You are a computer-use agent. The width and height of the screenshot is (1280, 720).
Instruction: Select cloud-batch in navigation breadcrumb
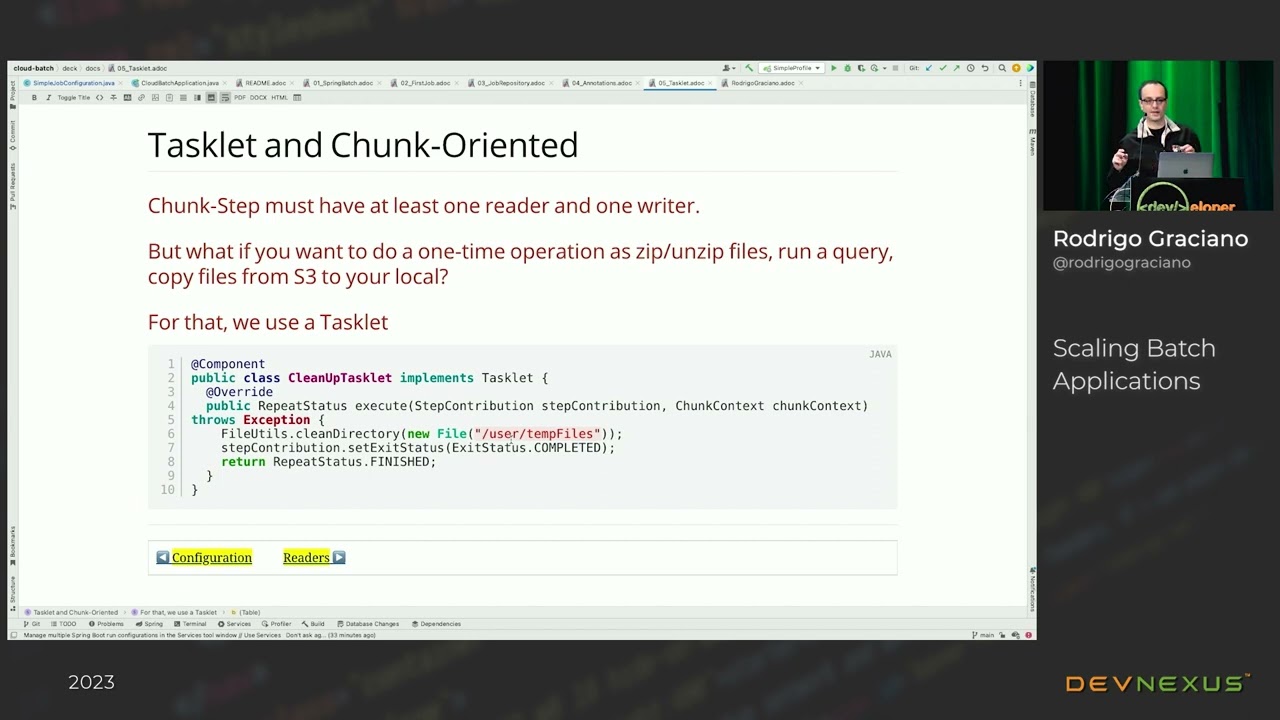[33, 68]
